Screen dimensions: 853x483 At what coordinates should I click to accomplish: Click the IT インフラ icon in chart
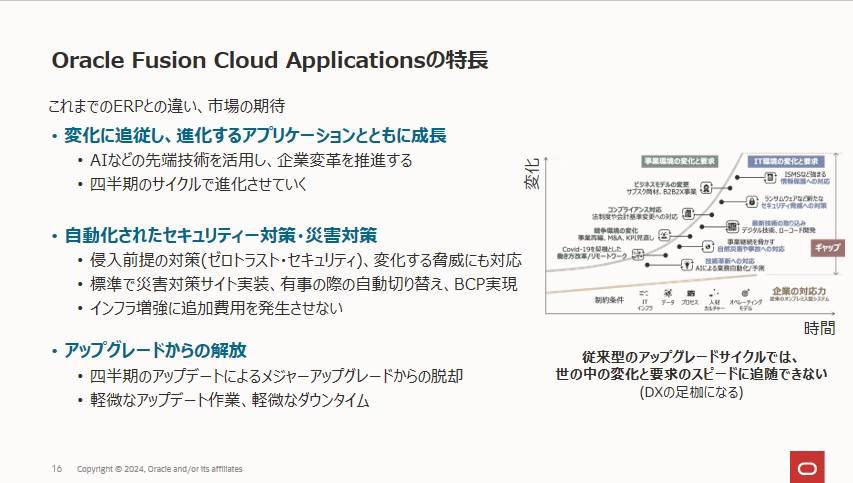pyautogui.click(x=644, y=293)
